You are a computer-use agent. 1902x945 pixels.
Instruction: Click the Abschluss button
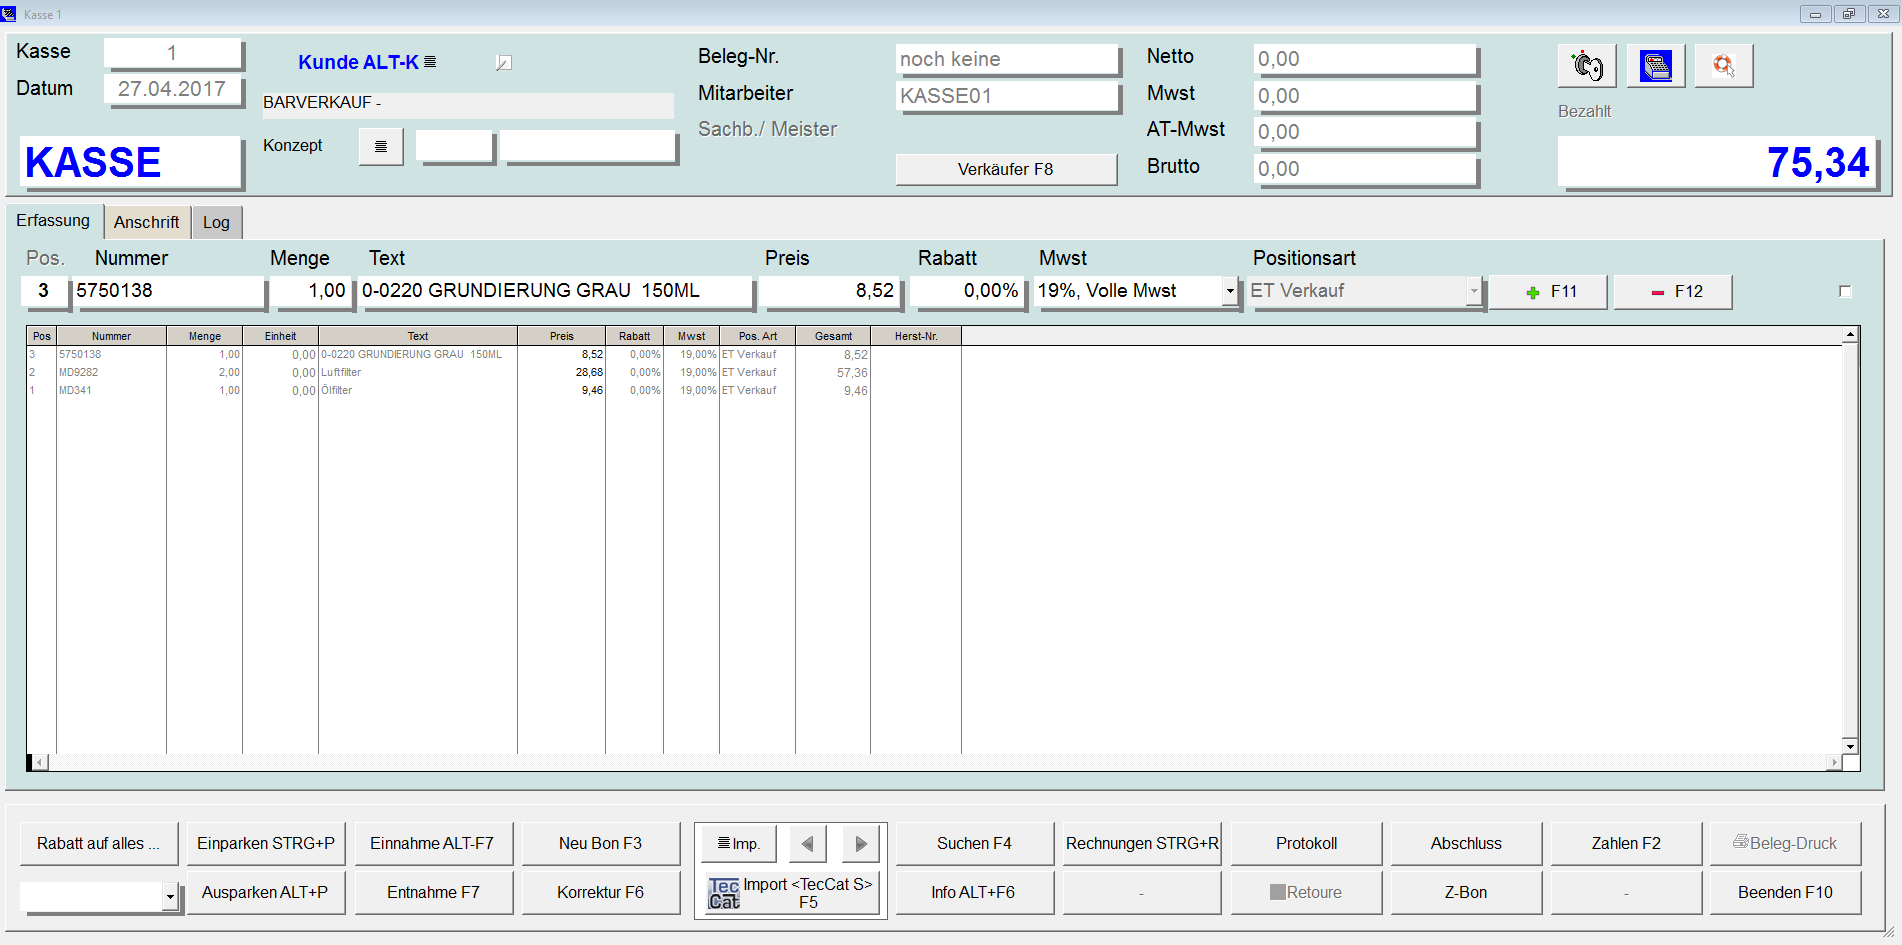[x=1466, y=844]
